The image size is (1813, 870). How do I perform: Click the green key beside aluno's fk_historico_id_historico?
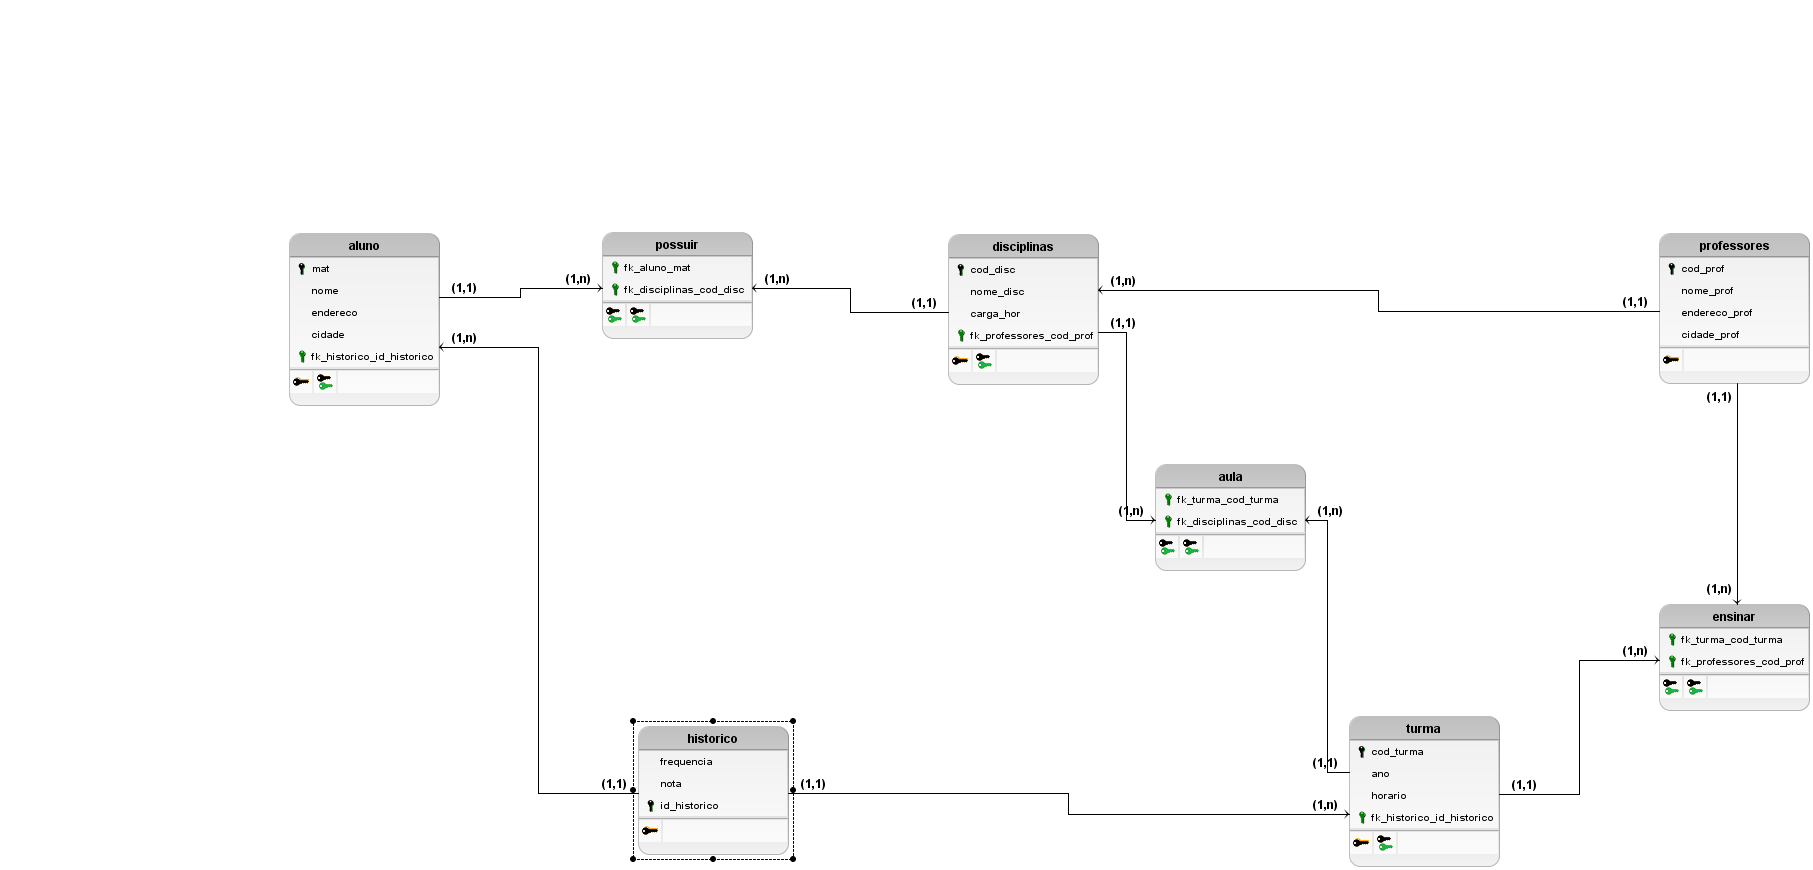point(302,357)
